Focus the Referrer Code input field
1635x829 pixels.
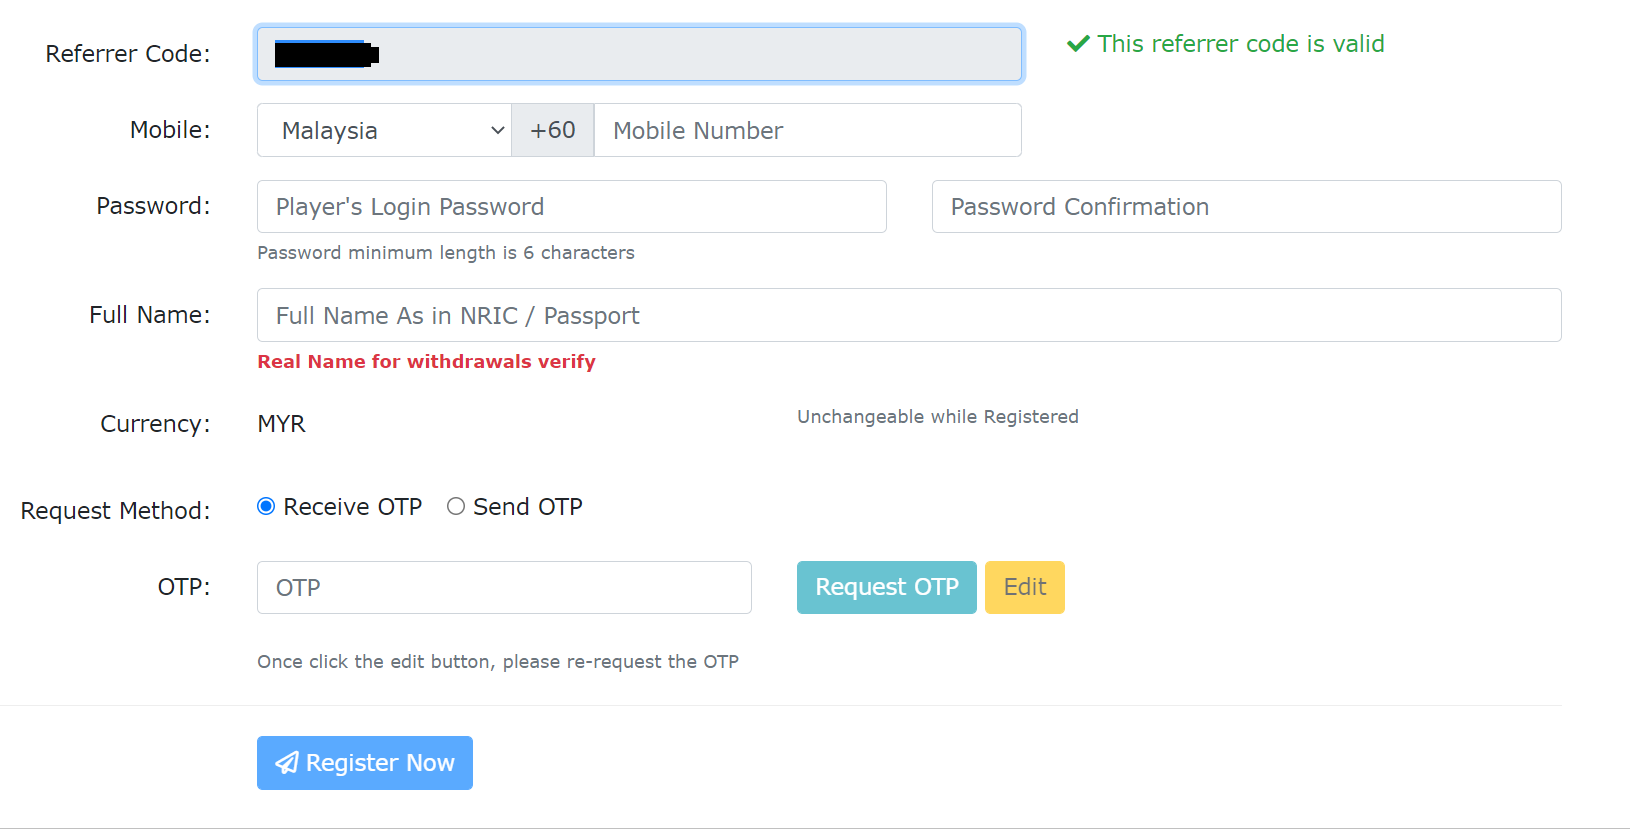[x=639, y=54]
